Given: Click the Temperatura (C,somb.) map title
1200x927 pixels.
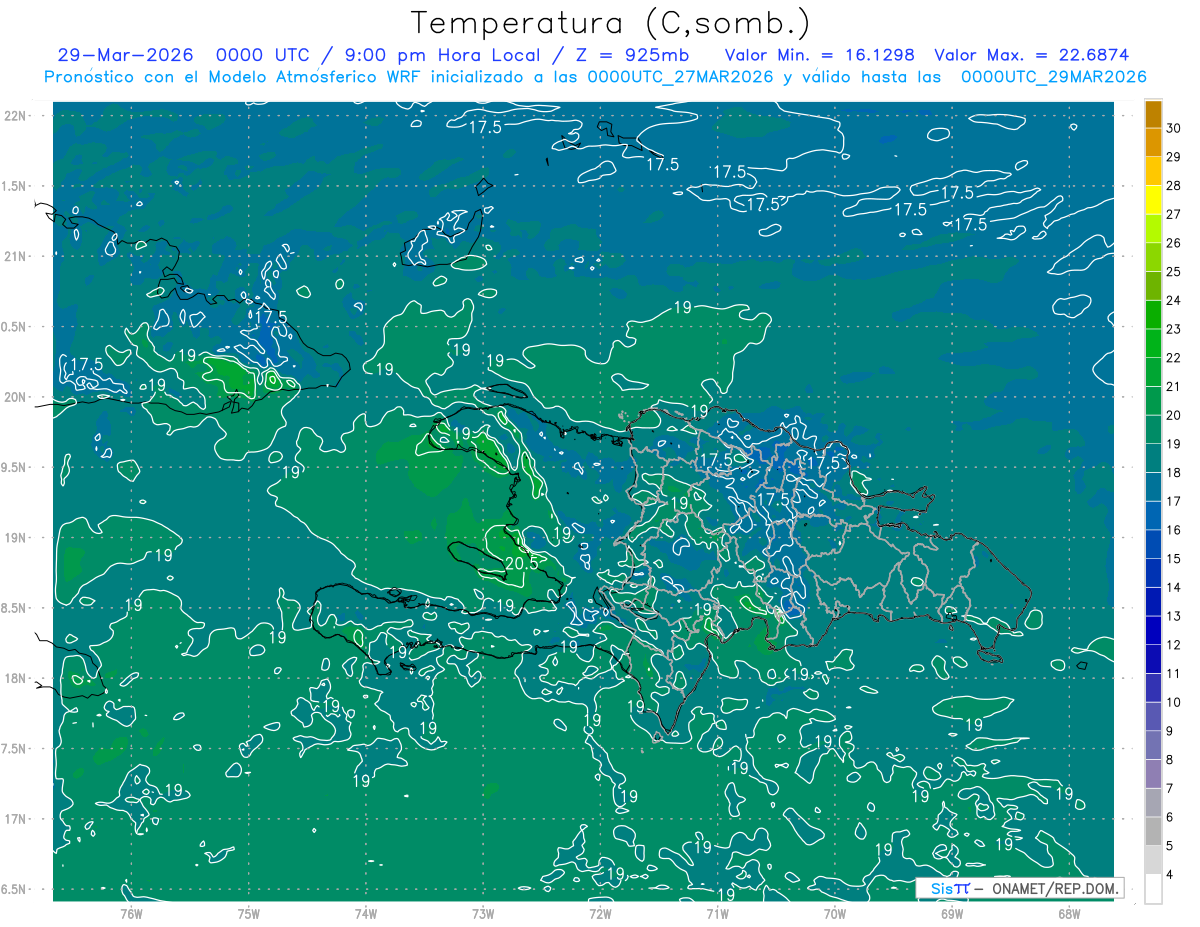Looking at the screenshot, I should pos(611,23).
